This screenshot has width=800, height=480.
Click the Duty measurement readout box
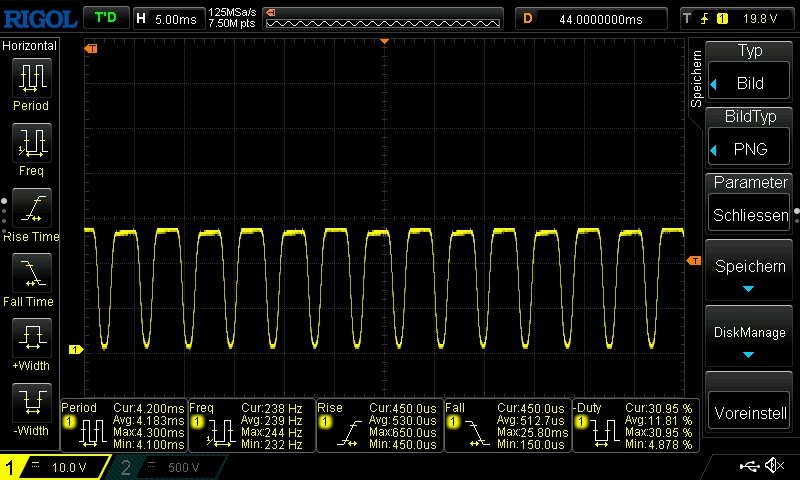pyautogui.click(x=634, y=426)
